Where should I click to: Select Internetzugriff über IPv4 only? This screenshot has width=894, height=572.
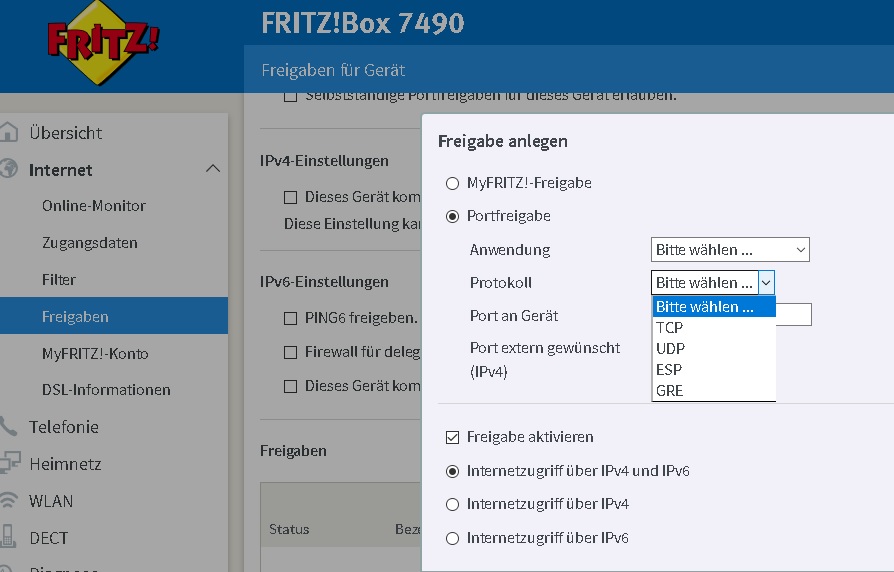(x=452, y=505)
